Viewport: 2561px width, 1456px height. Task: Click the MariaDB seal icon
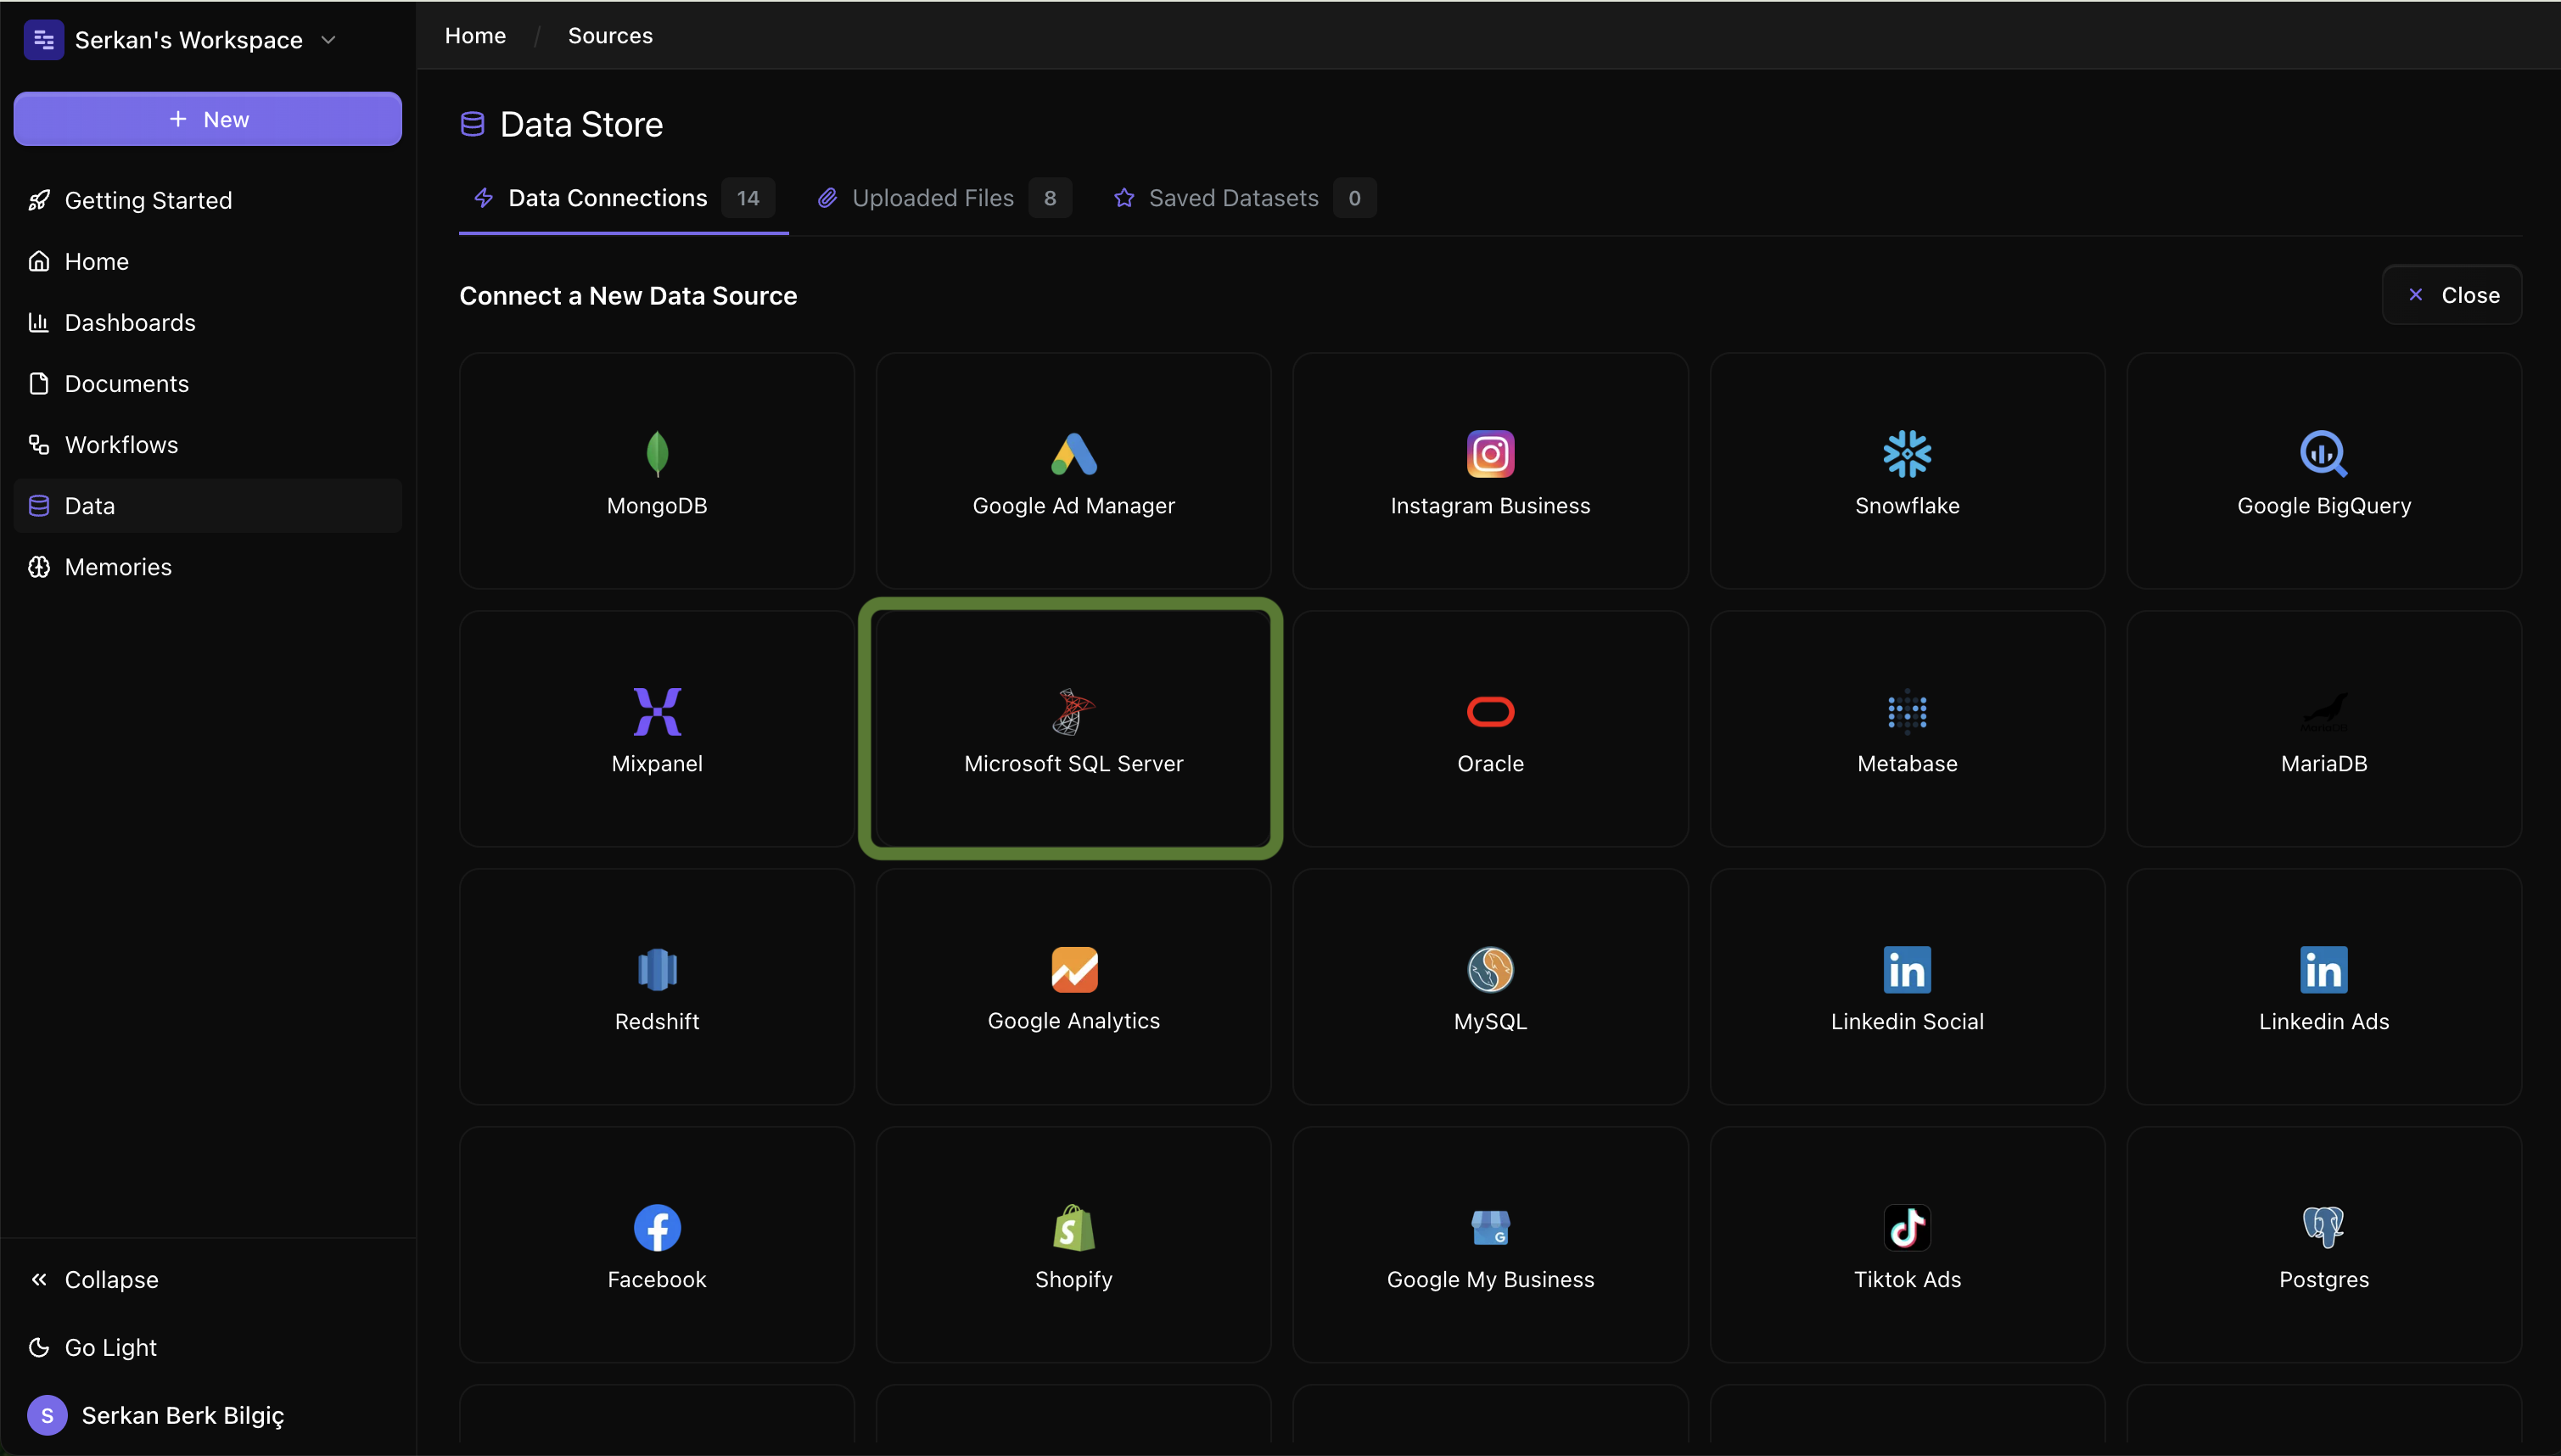point(2323,711)
